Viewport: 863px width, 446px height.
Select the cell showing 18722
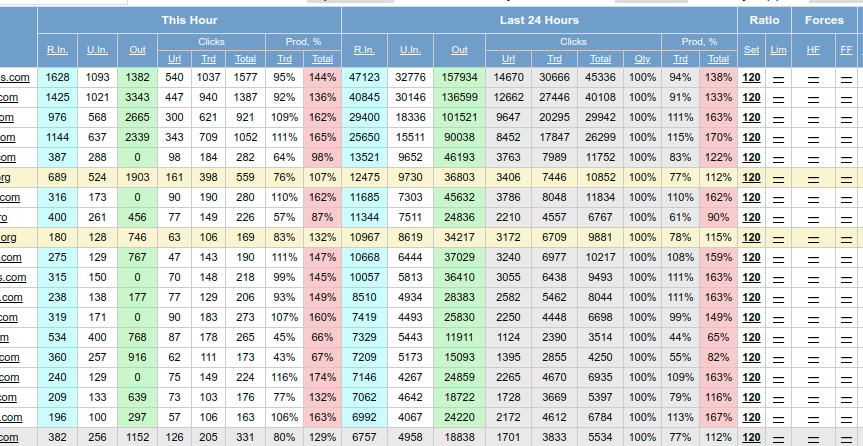[x=459, y=398]
